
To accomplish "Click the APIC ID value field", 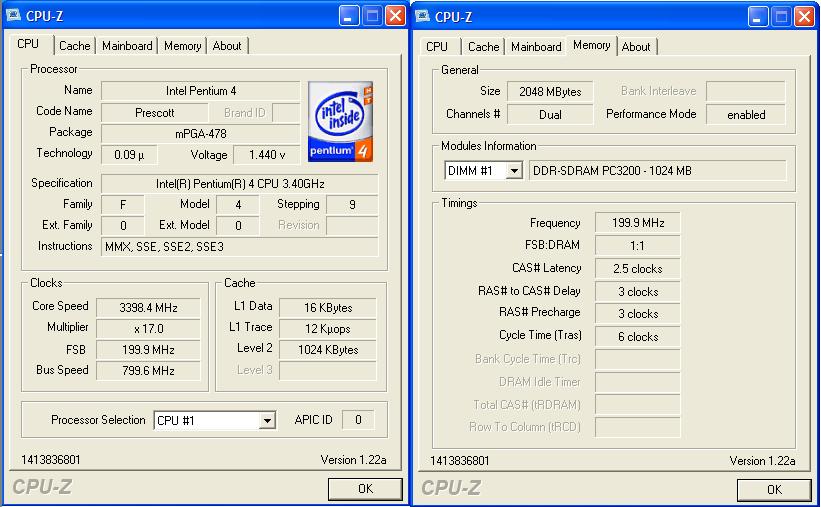I will pyautogui.click(x=358, y=420).
